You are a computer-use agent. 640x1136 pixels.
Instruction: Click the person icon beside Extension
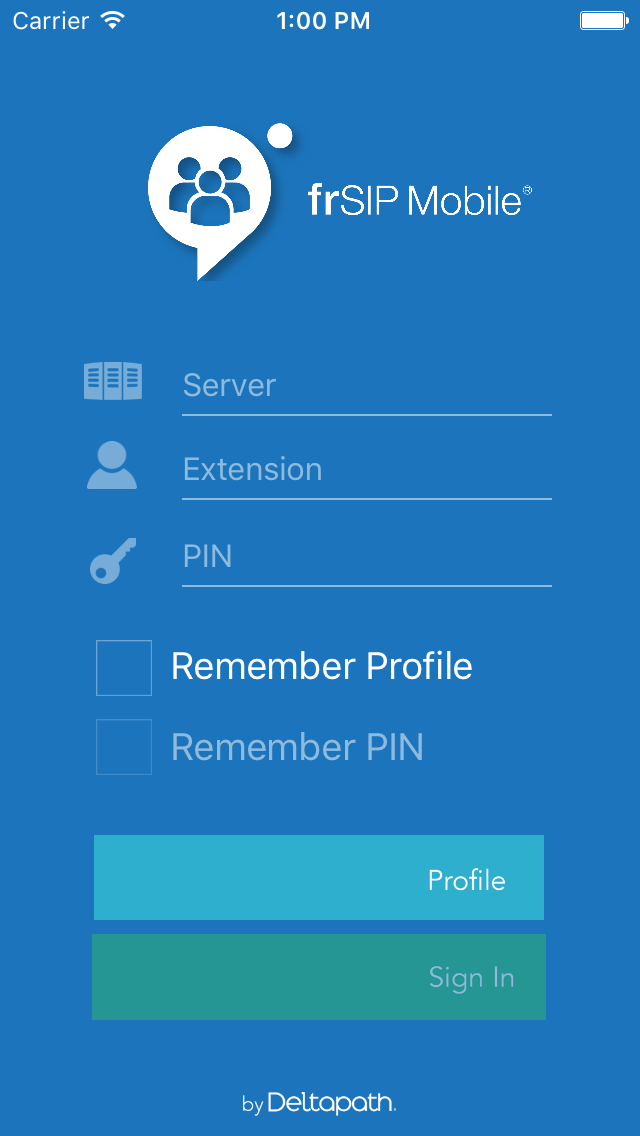click(x=112, y=465)
